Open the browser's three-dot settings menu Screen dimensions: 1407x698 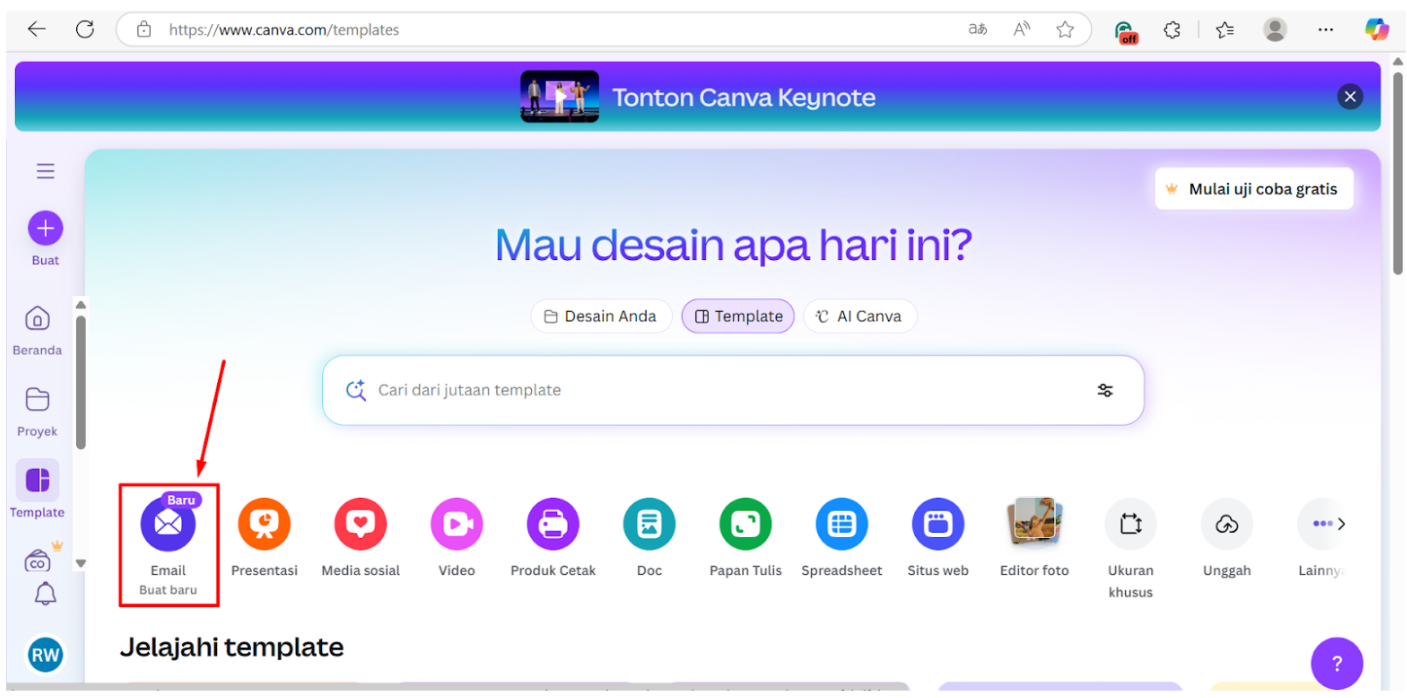coord(1326,29)
